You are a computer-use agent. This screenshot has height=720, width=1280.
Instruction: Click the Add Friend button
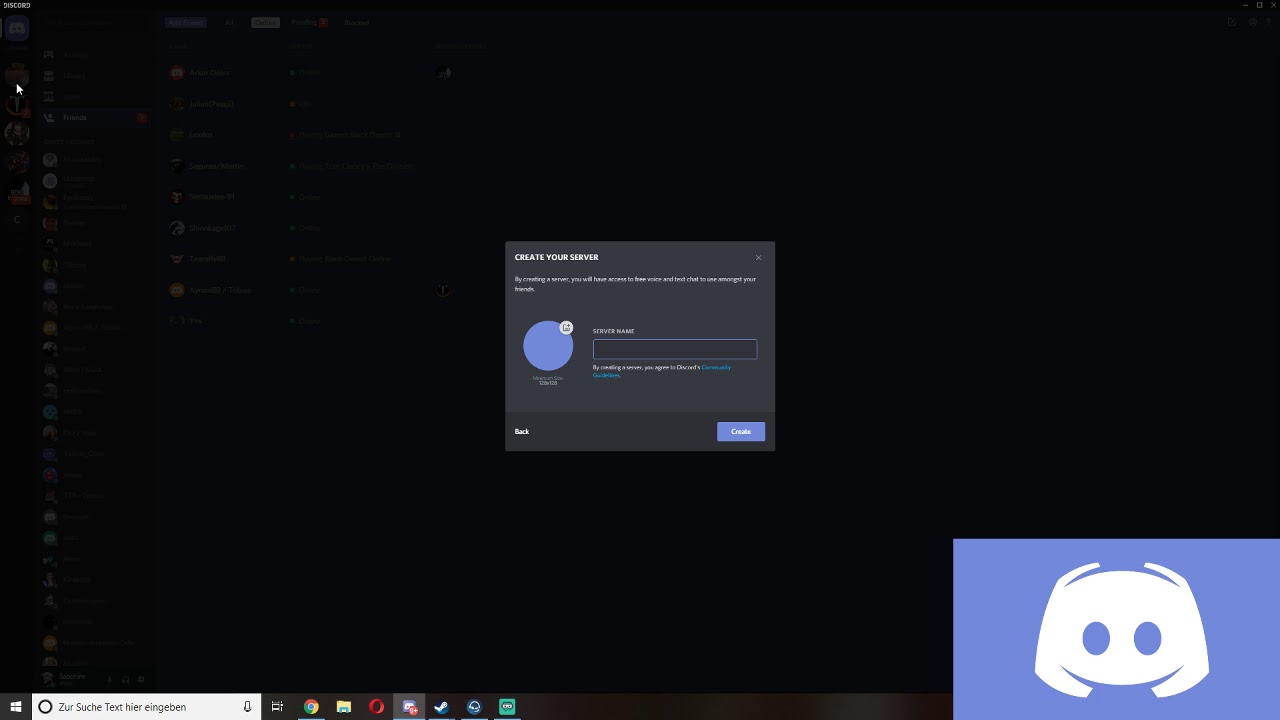(x=185, y=22)
